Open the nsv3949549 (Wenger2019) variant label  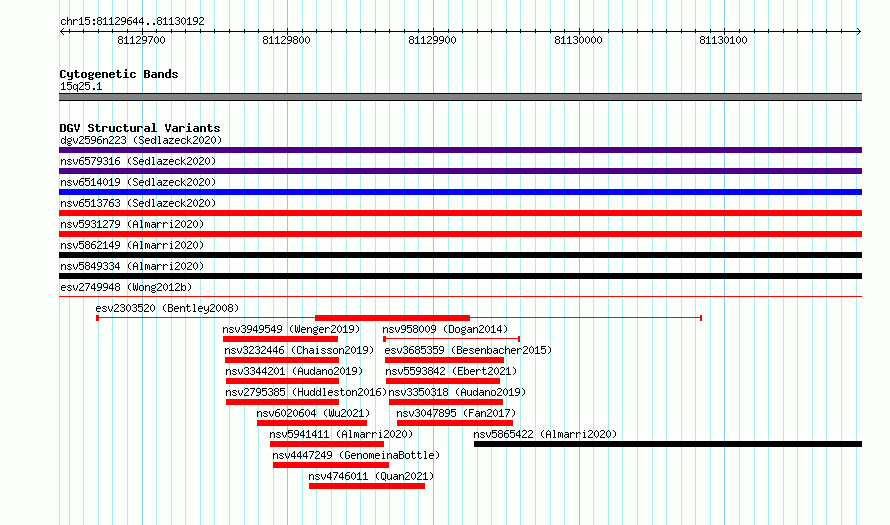291,329
